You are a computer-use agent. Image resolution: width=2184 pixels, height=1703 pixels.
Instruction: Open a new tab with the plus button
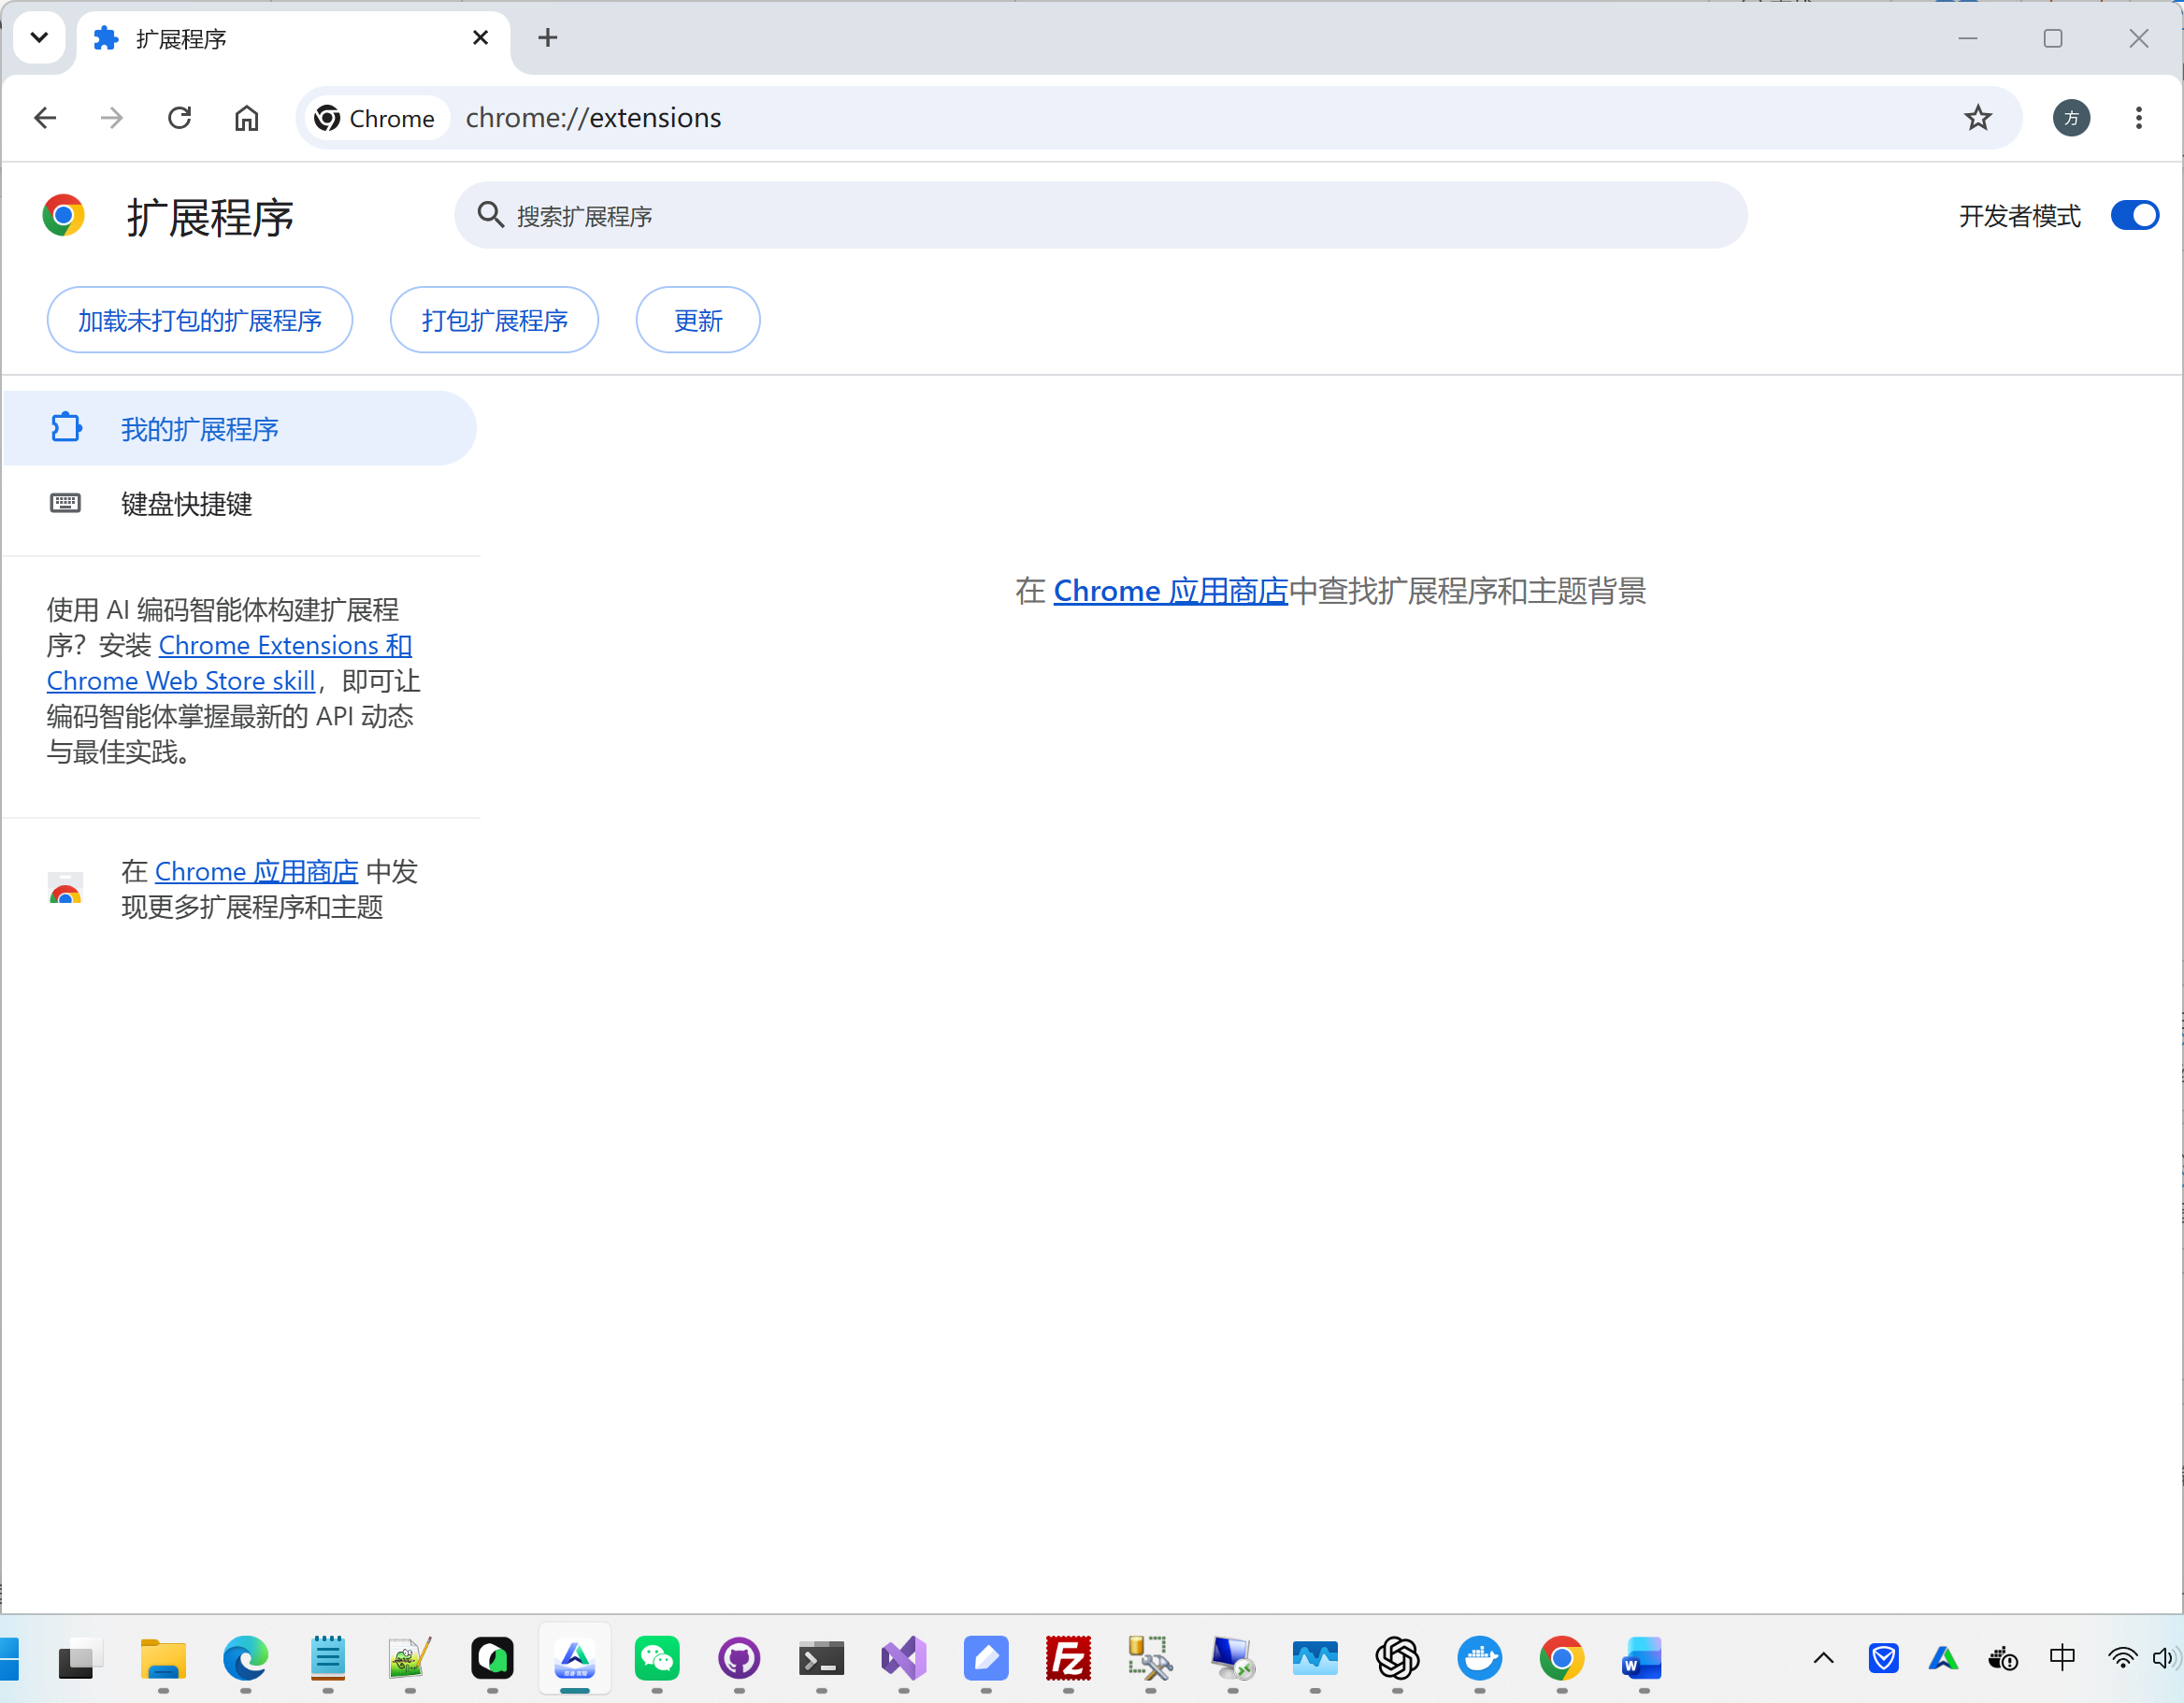click(547, 38)
